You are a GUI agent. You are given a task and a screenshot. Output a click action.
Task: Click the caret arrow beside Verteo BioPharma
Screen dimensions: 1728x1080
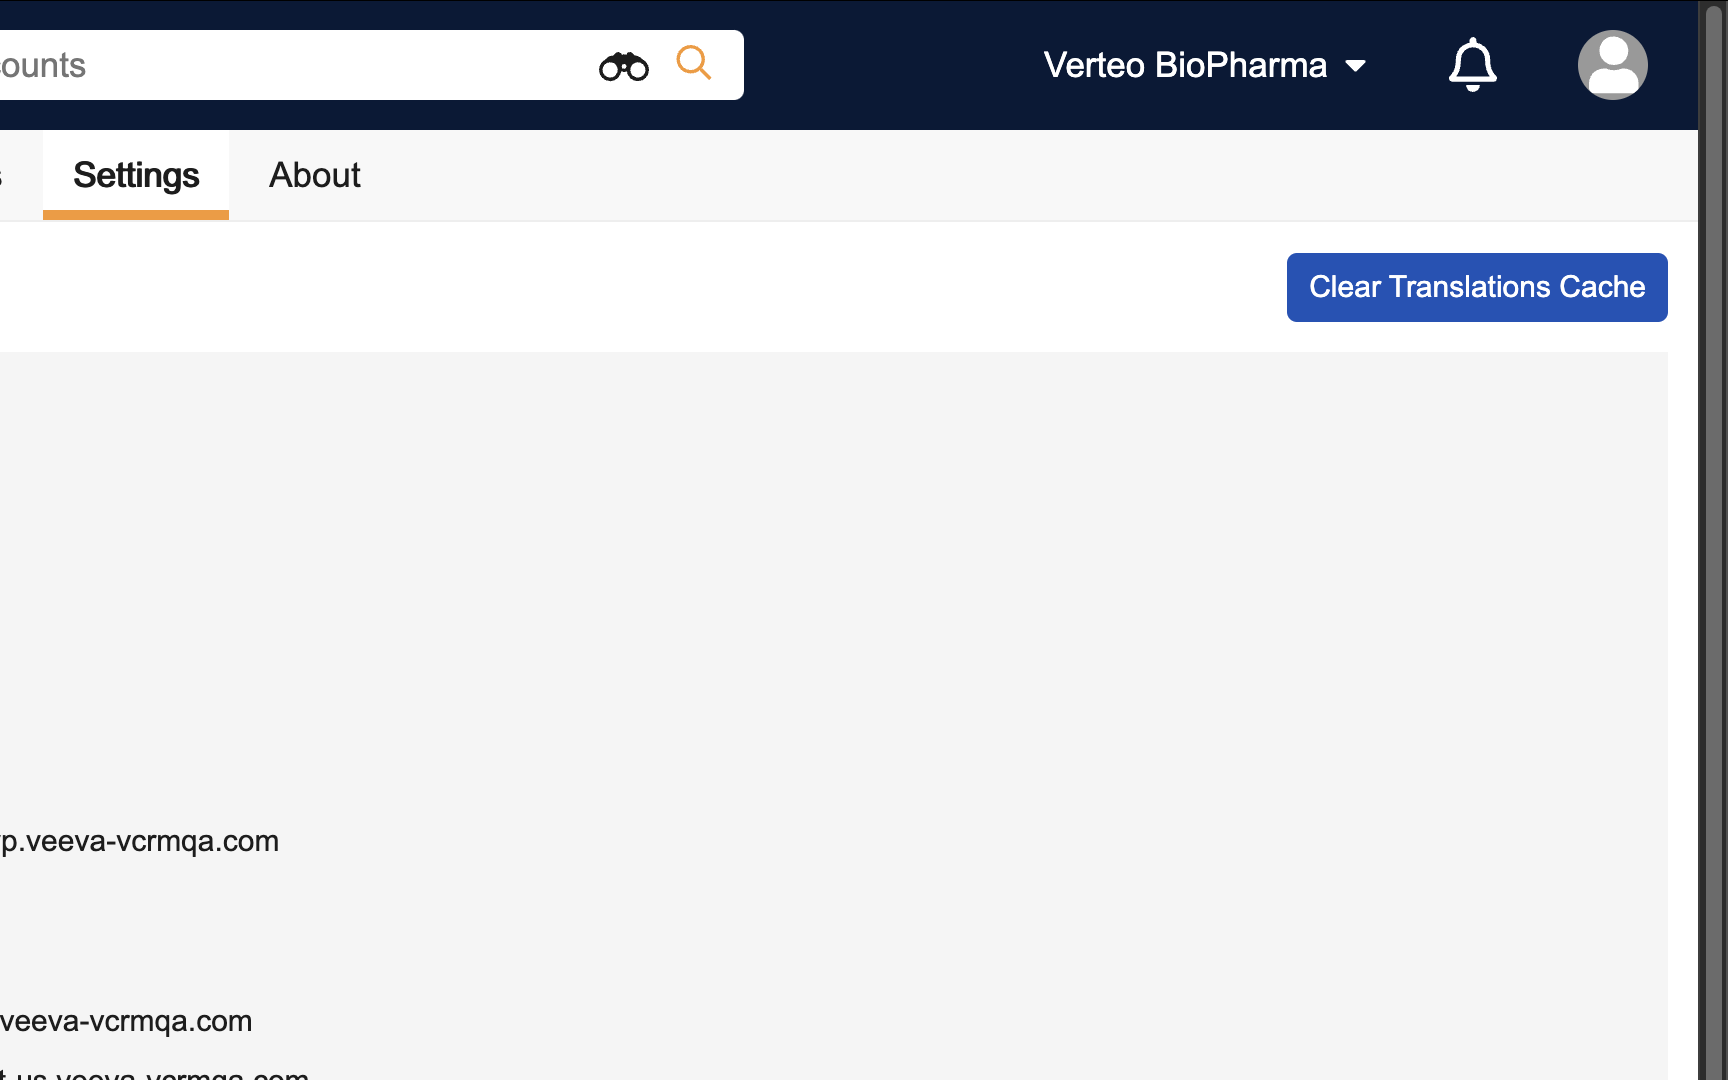[1356, 66]
